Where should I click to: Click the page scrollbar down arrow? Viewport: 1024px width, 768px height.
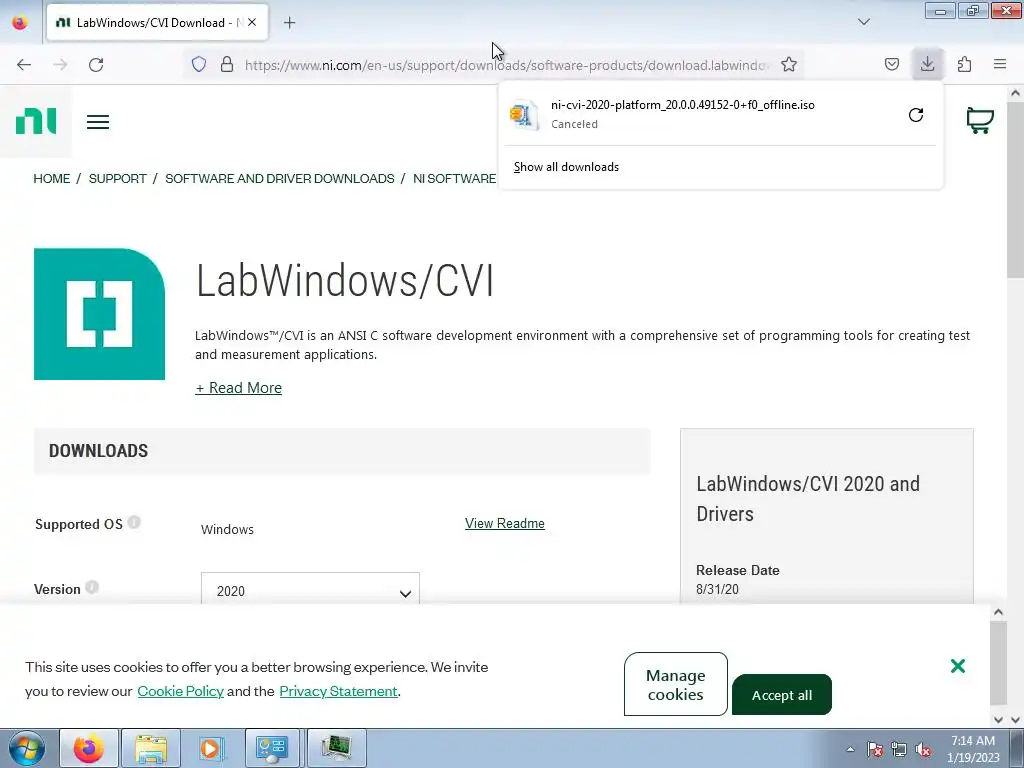coord(1015,720)
